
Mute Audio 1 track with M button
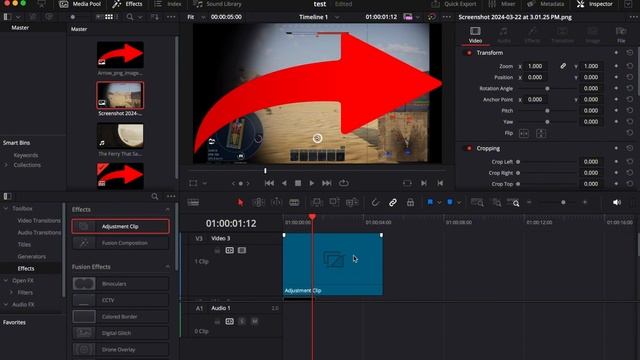(x=255, y=321)
